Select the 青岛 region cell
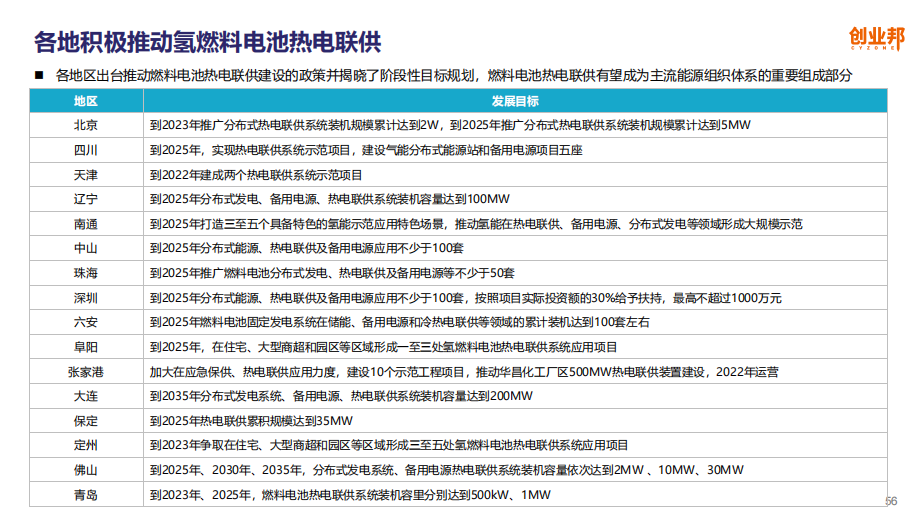Viewport: 922px width, 518px height. (x=86, y=495)
